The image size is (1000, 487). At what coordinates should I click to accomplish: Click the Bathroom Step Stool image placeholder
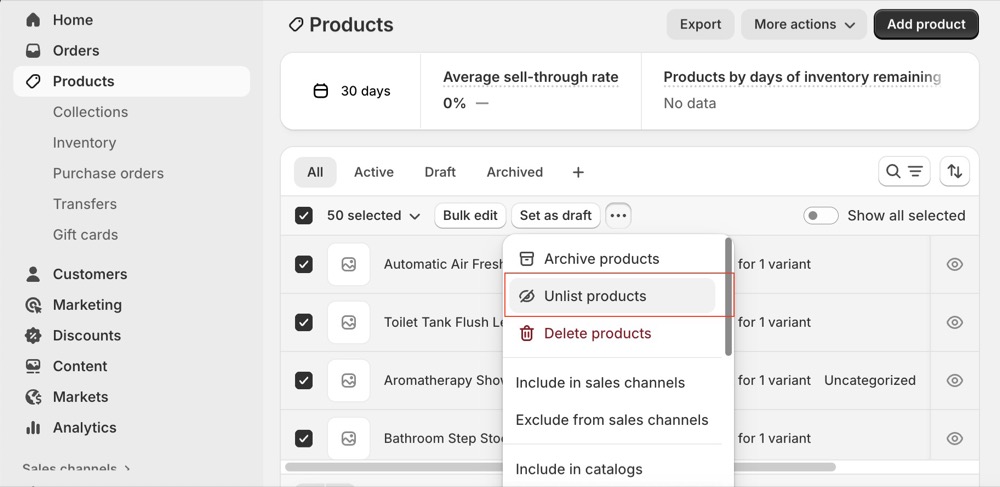pyautogui.click(x=349, y=438)
